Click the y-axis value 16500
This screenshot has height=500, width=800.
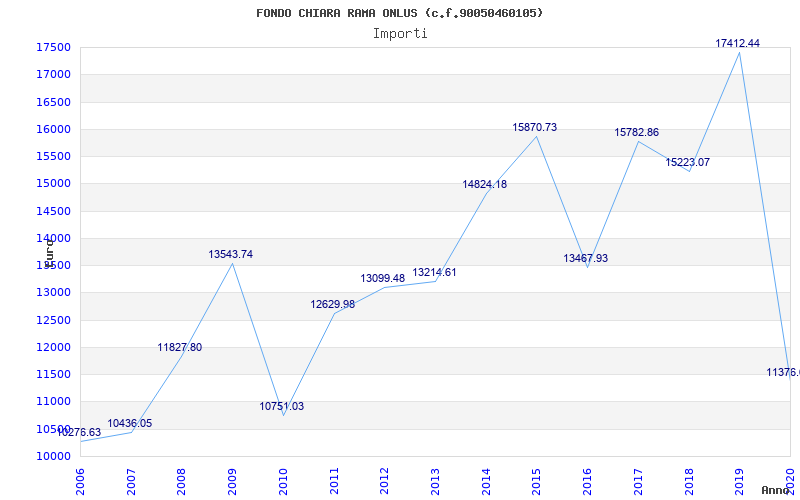pyautogui.click(x=53, y=103)
